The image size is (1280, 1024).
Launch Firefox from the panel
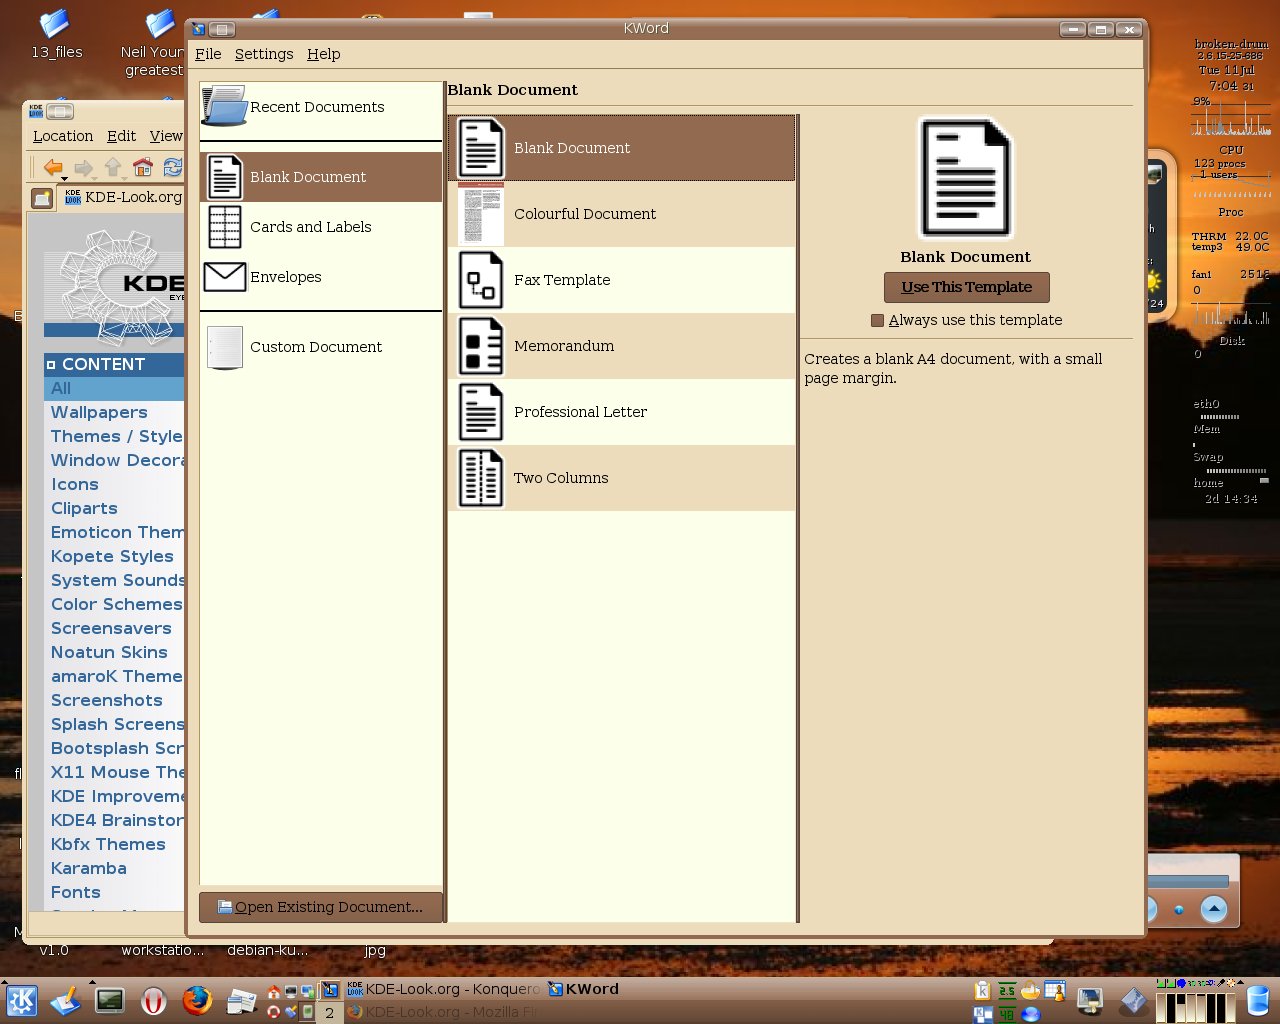[197, 1000]
